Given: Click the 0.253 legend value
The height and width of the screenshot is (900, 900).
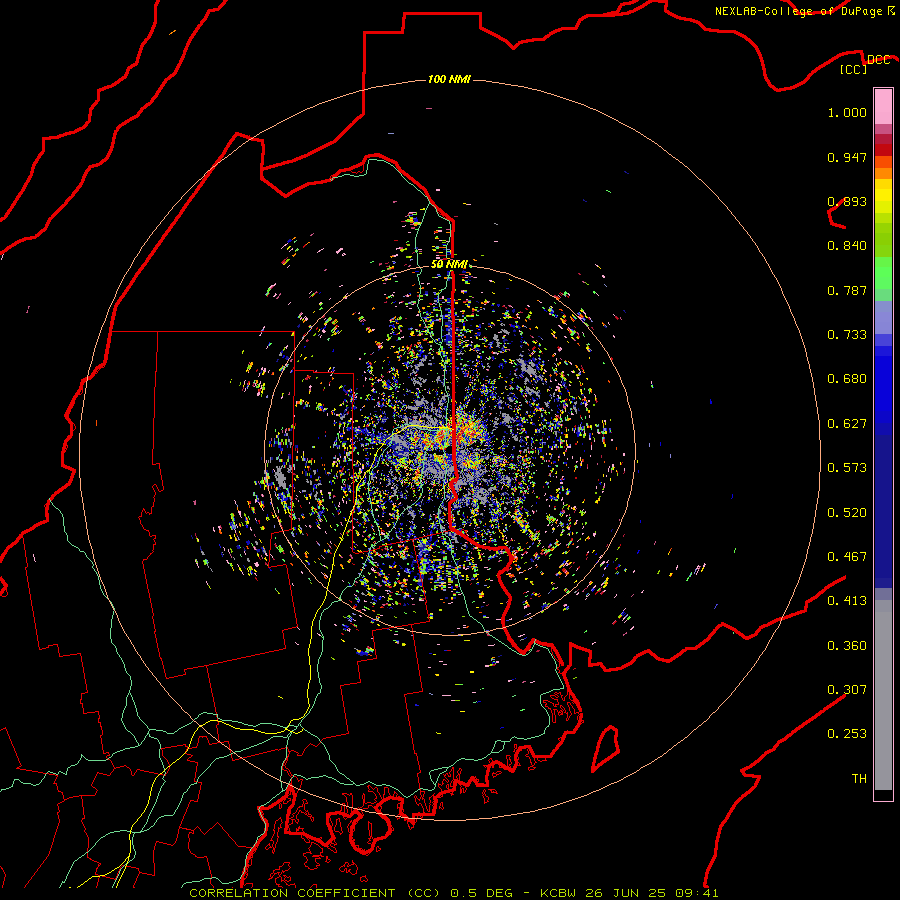Looking at the screenshot, I should [847, 734].
